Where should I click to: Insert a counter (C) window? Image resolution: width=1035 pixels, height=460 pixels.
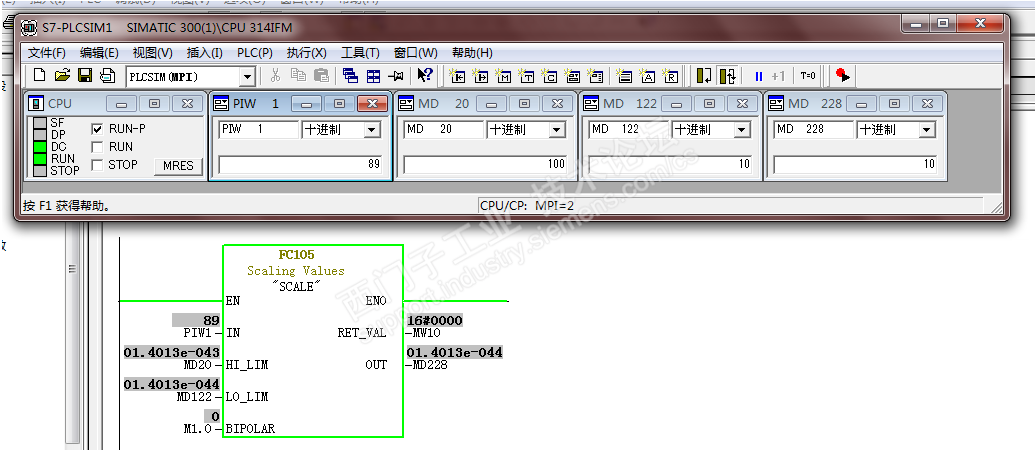pos(549,76)
